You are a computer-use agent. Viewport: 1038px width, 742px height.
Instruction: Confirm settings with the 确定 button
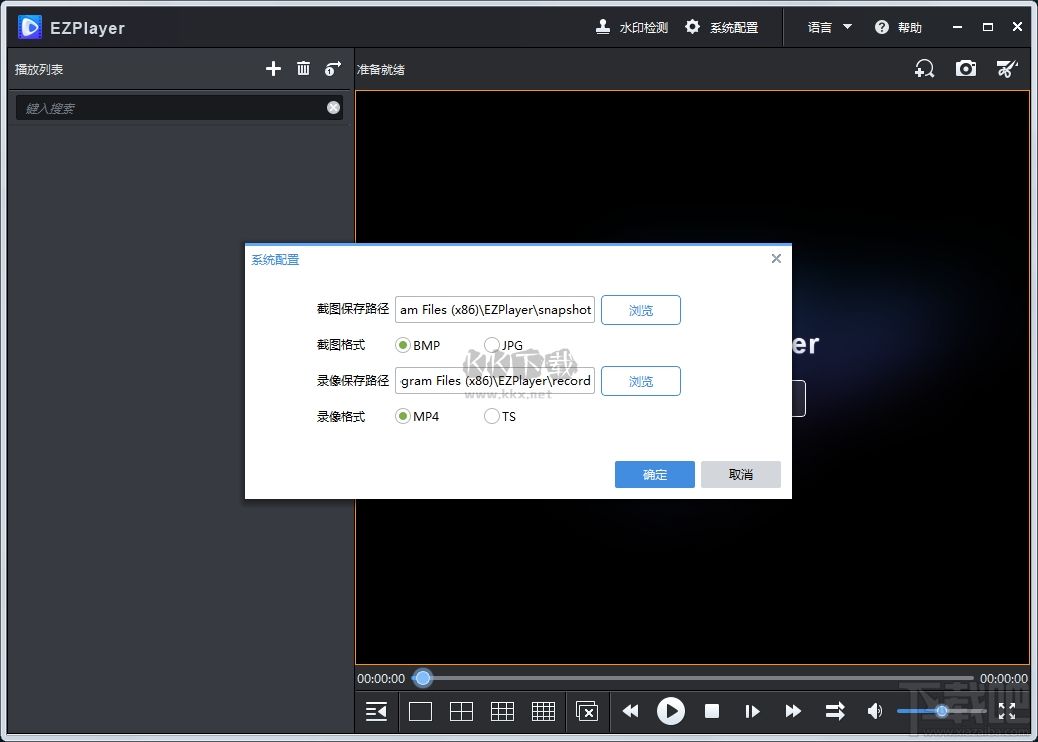click(x=654, y=474)
